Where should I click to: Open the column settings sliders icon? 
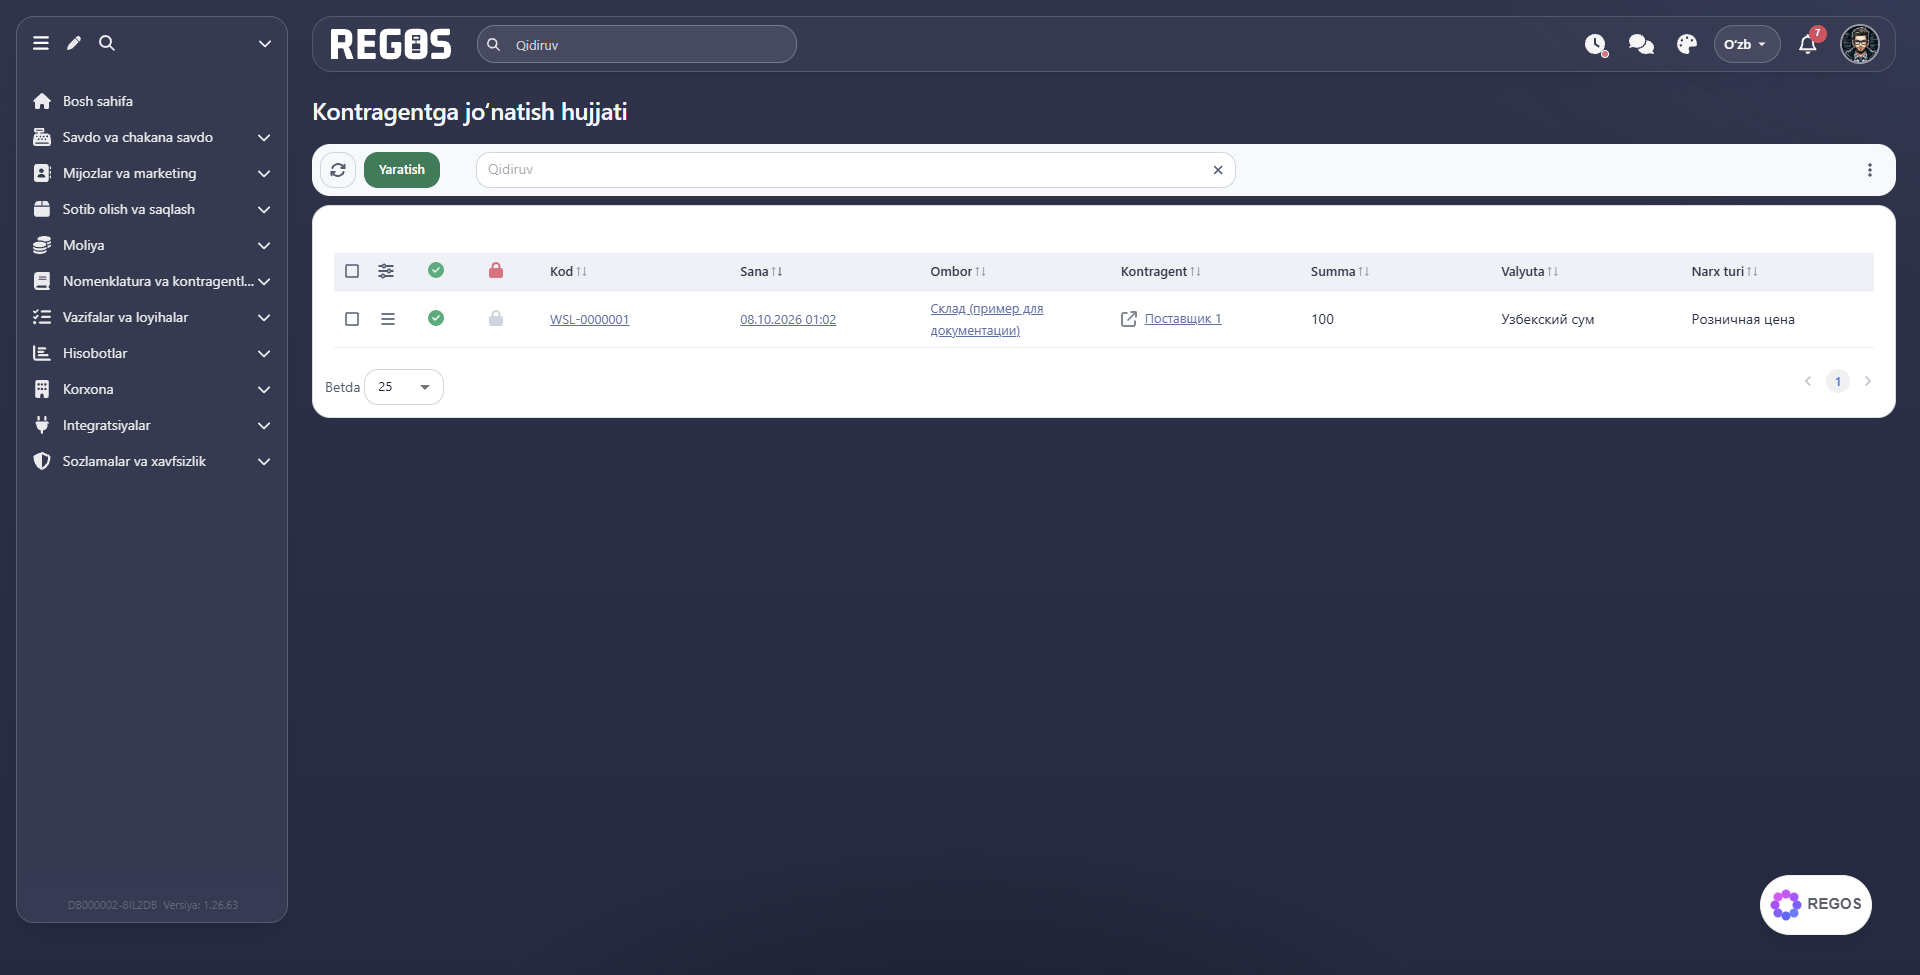click(x=386, y=271)
